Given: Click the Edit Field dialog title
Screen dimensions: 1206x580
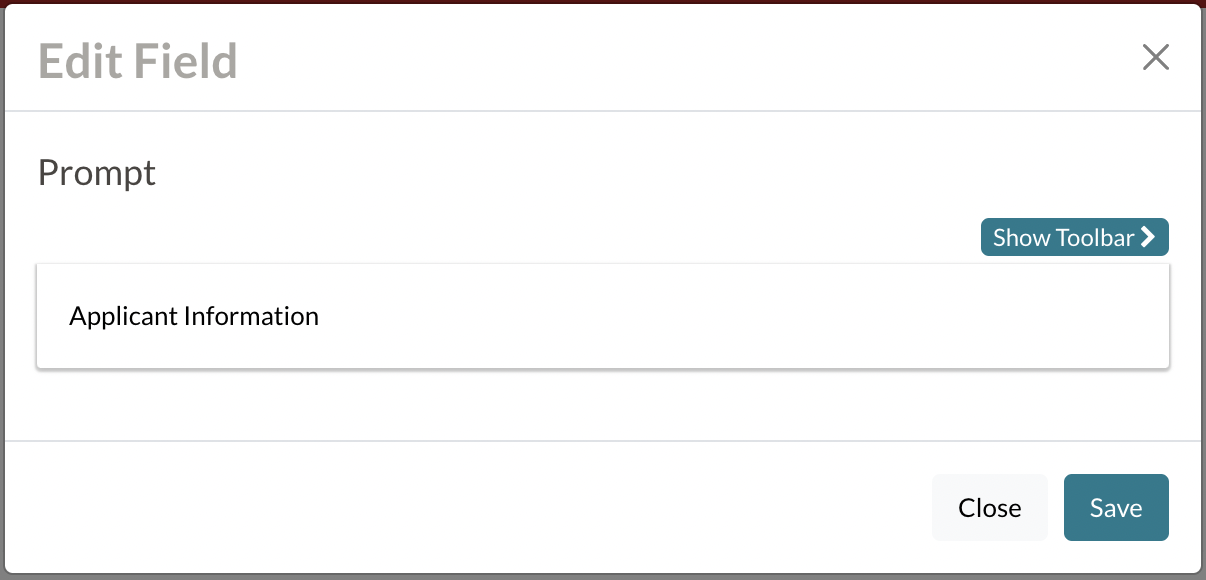Looking at the screenshot, I should [137, 61].
